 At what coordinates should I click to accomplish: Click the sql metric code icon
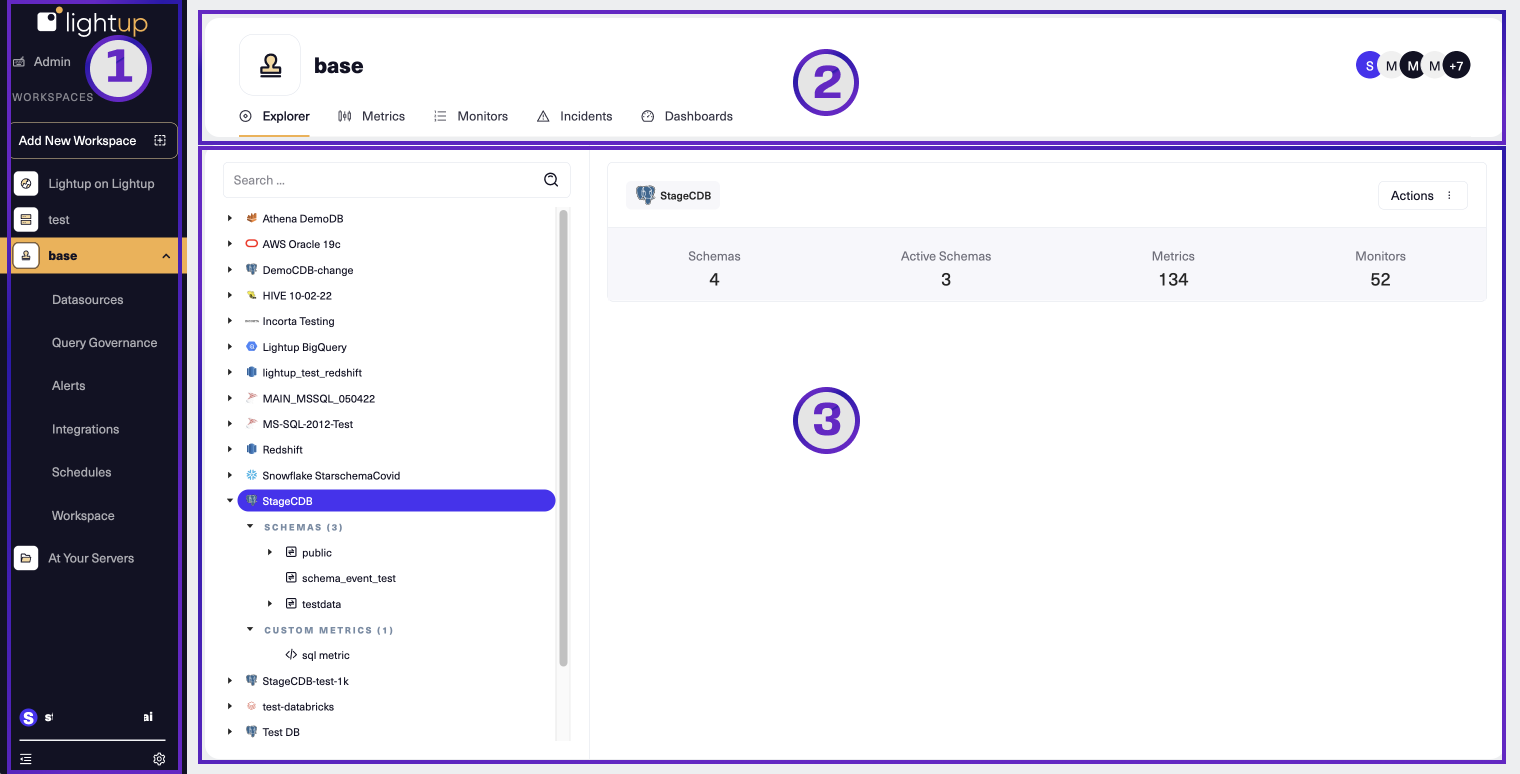291,656
